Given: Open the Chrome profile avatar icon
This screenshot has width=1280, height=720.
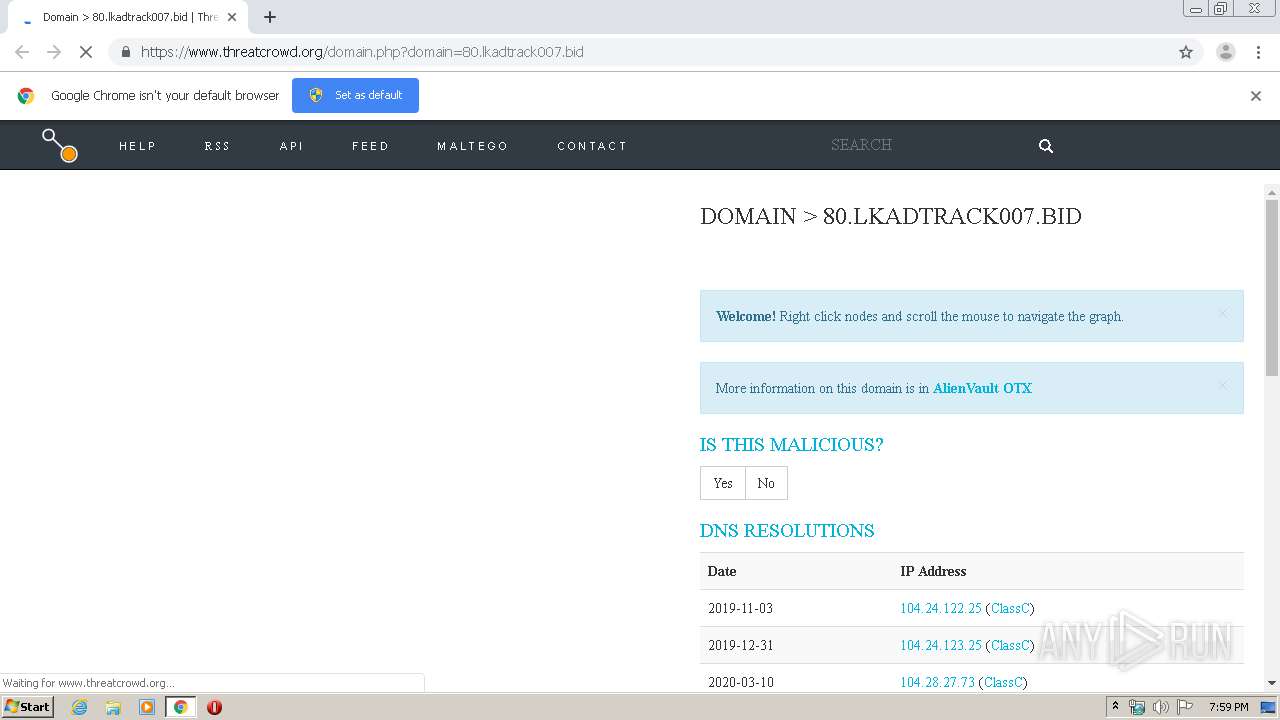Looking at the screenshot, I should (1225, 52).
